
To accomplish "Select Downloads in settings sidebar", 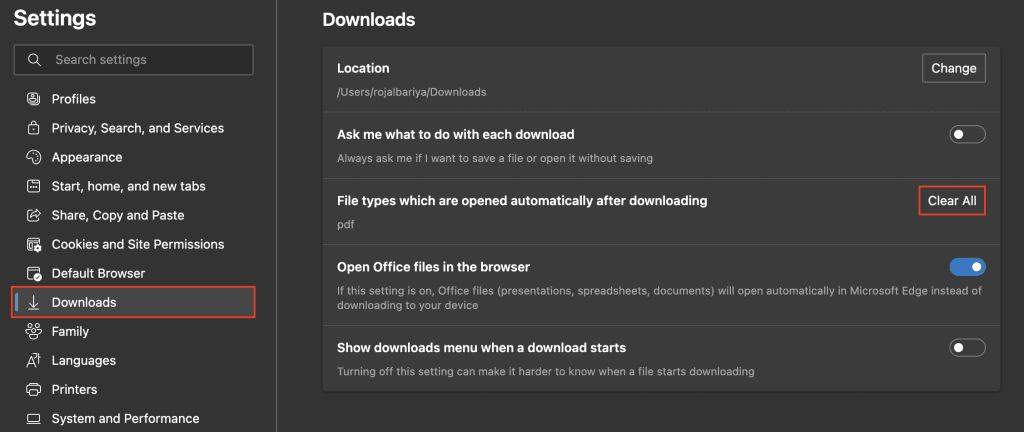I will click(x=133, y=302).
